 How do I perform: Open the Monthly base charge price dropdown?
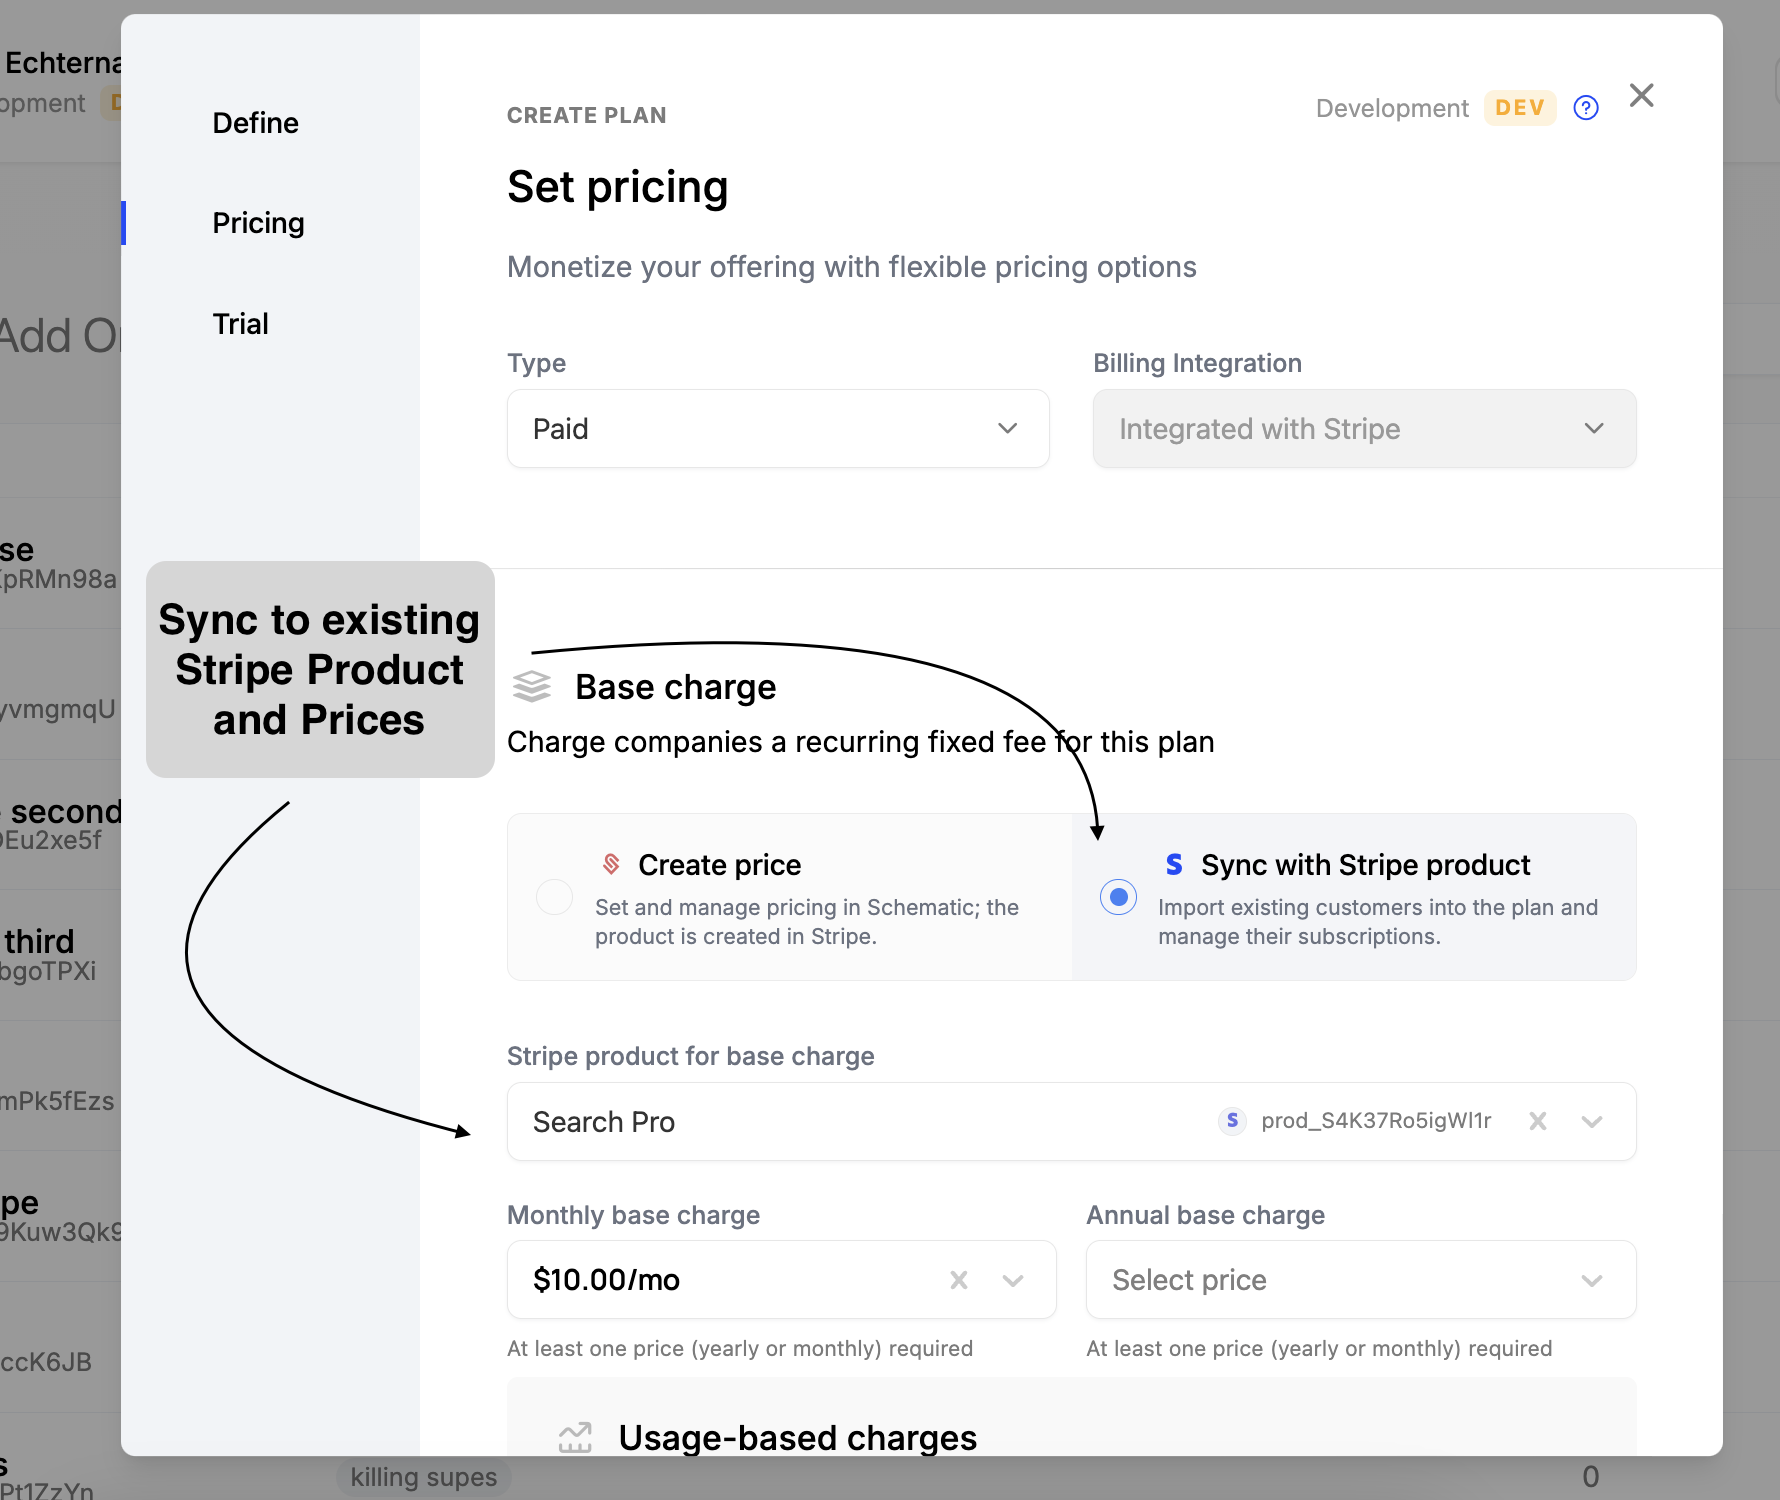(1013, 1280)
